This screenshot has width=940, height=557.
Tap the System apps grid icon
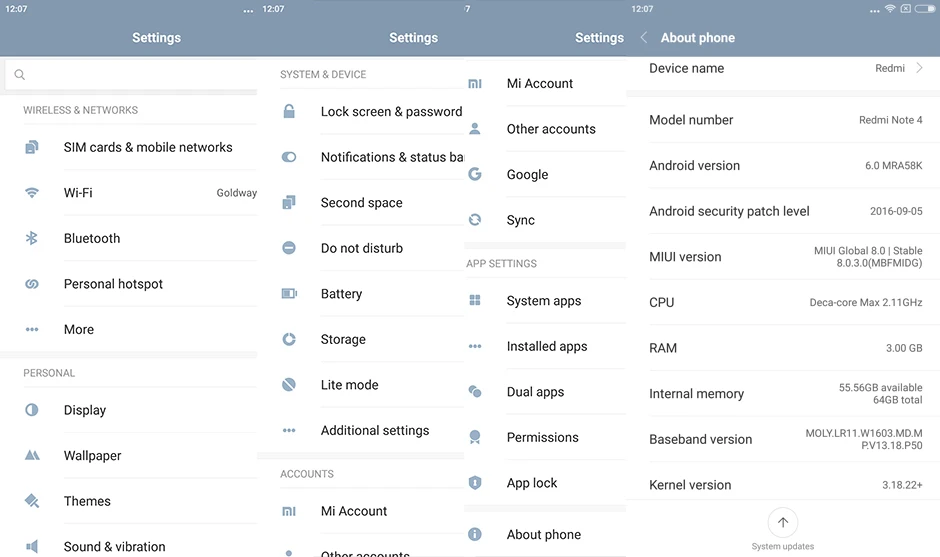point(475,300)
